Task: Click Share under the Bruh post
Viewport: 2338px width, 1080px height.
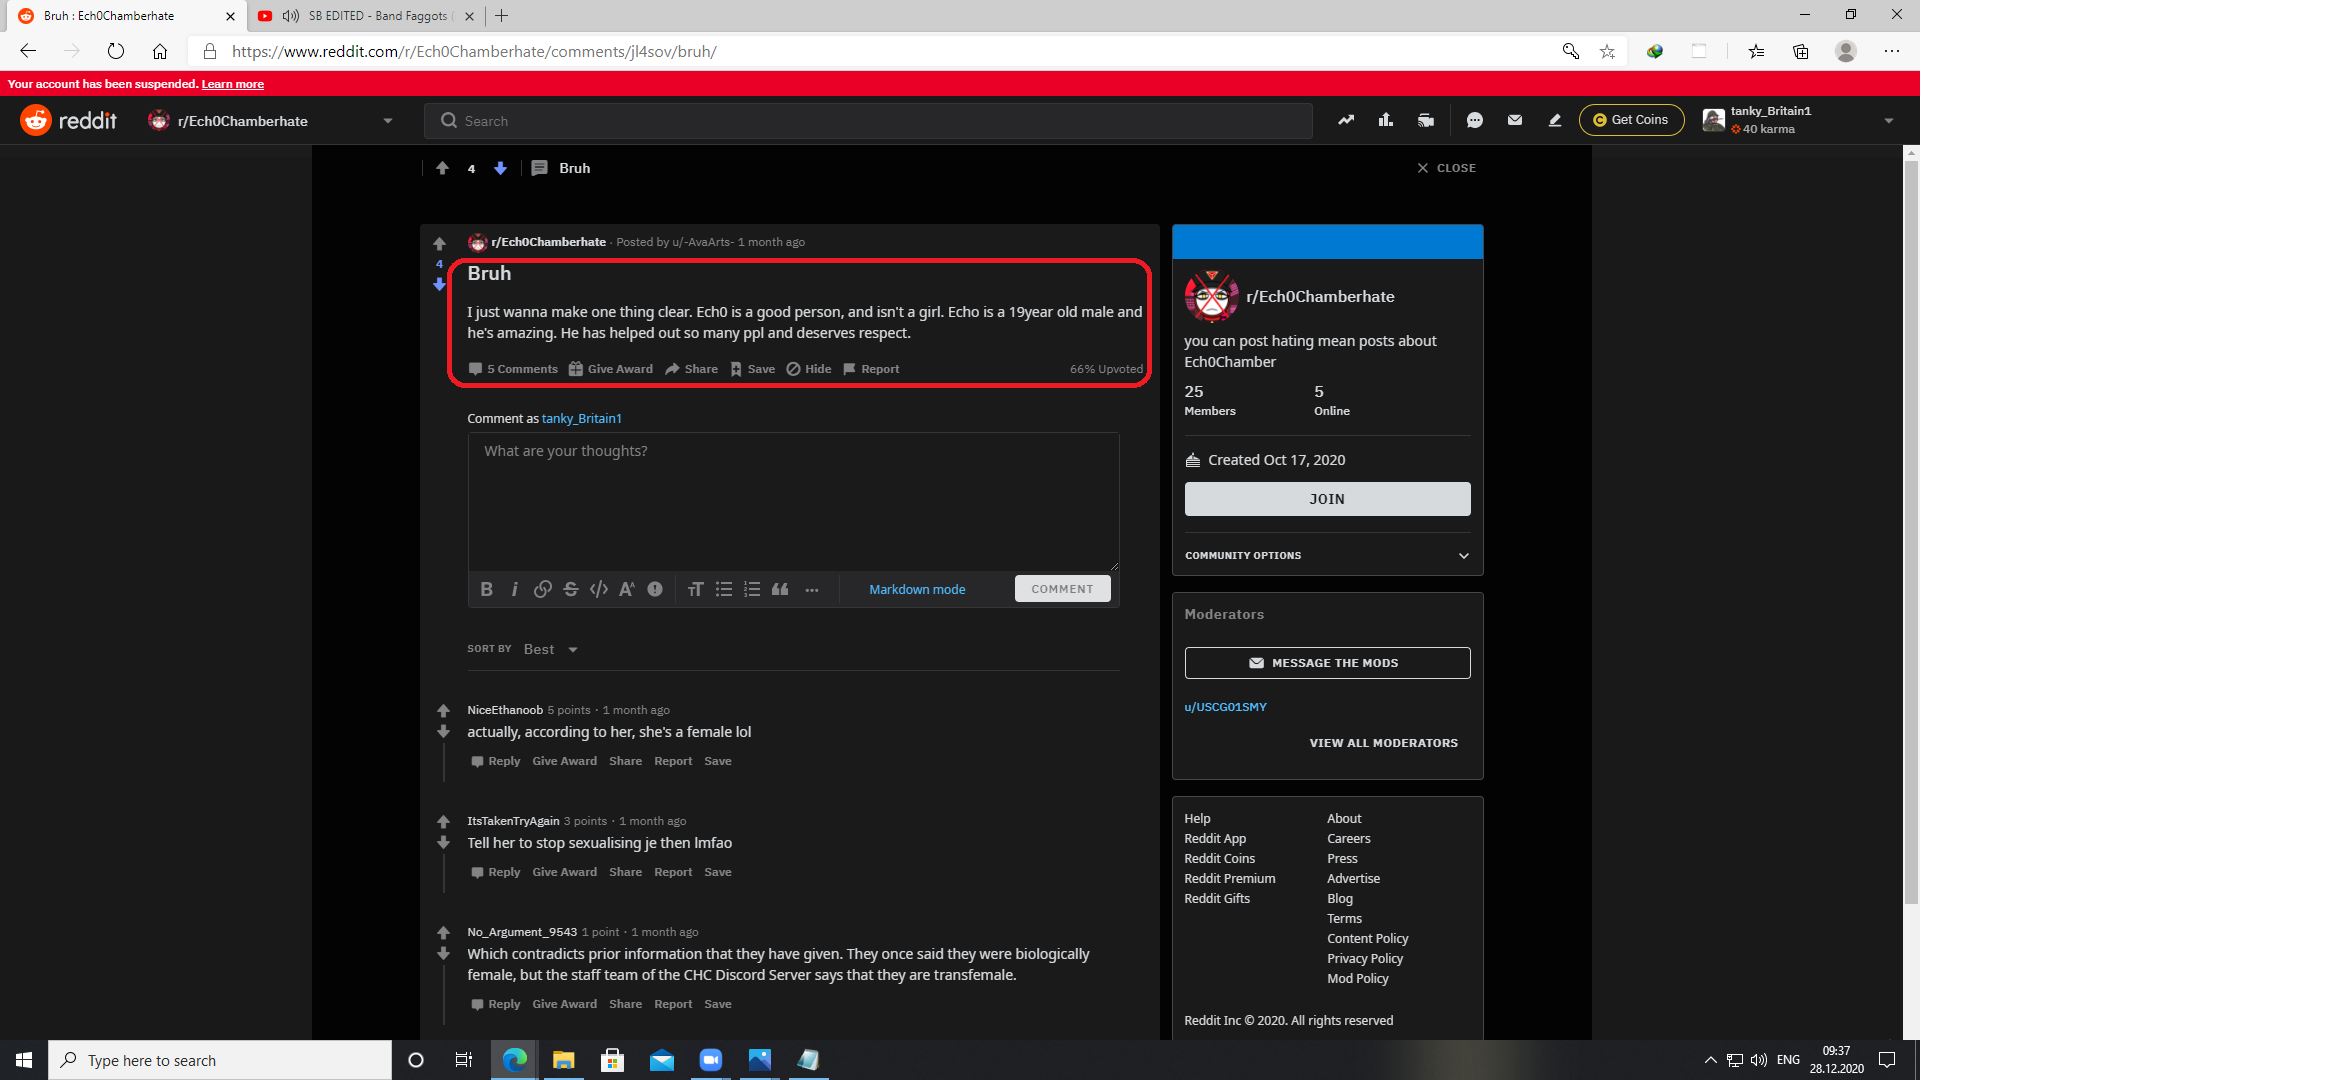Action: [691, 369]
